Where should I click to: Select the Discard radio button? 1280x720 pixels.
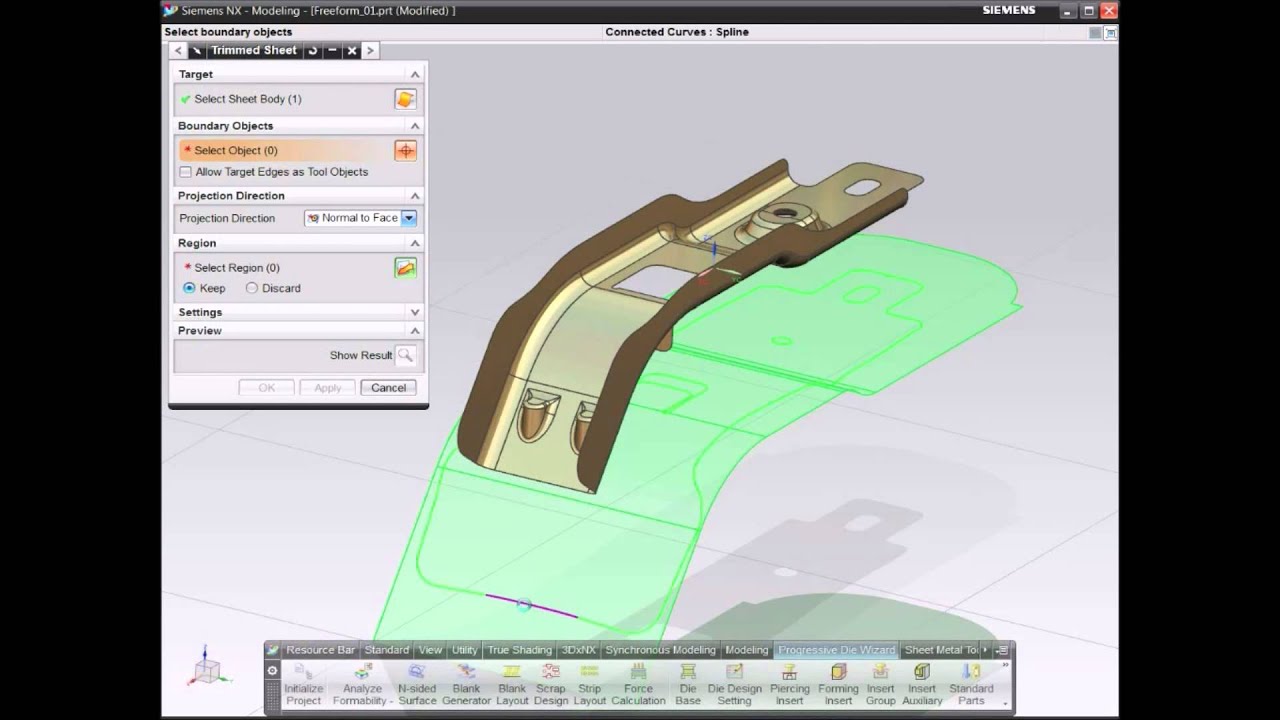[252, 288]
